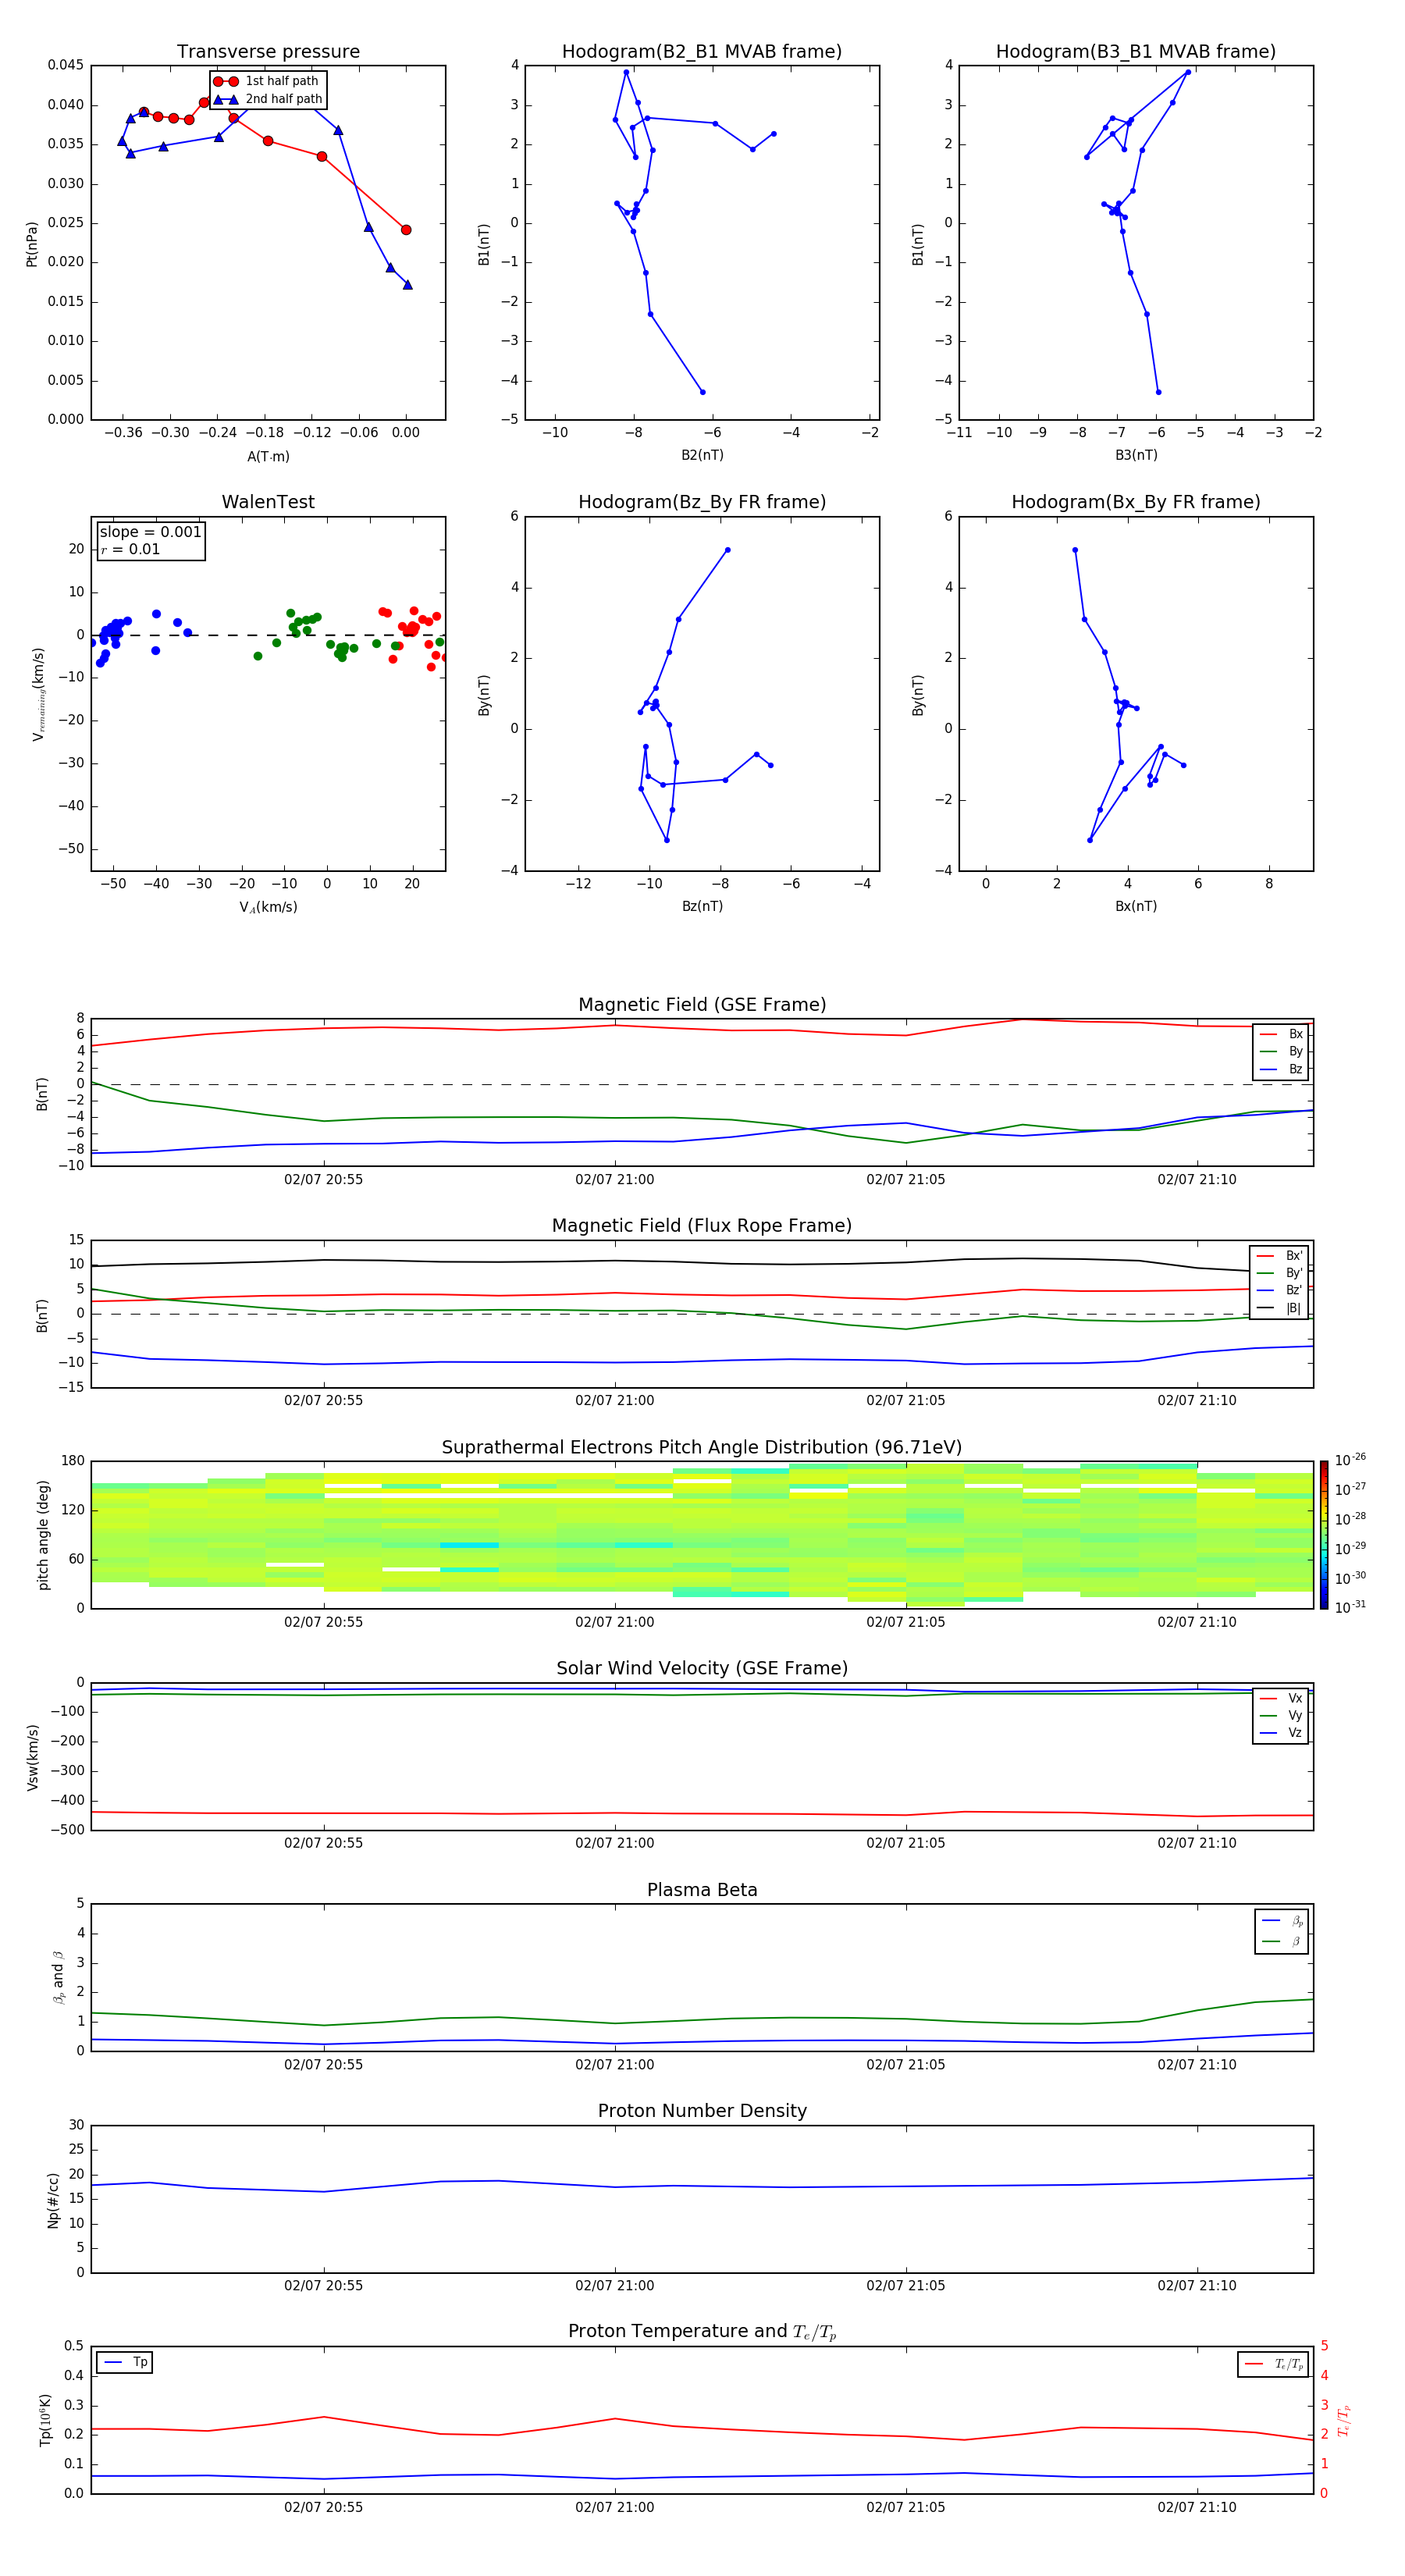This screenshot has width=1405, height=2576.
Task: Click the "Magnetic Field (Flux Rope Frame)" title
Action: 702,1226
